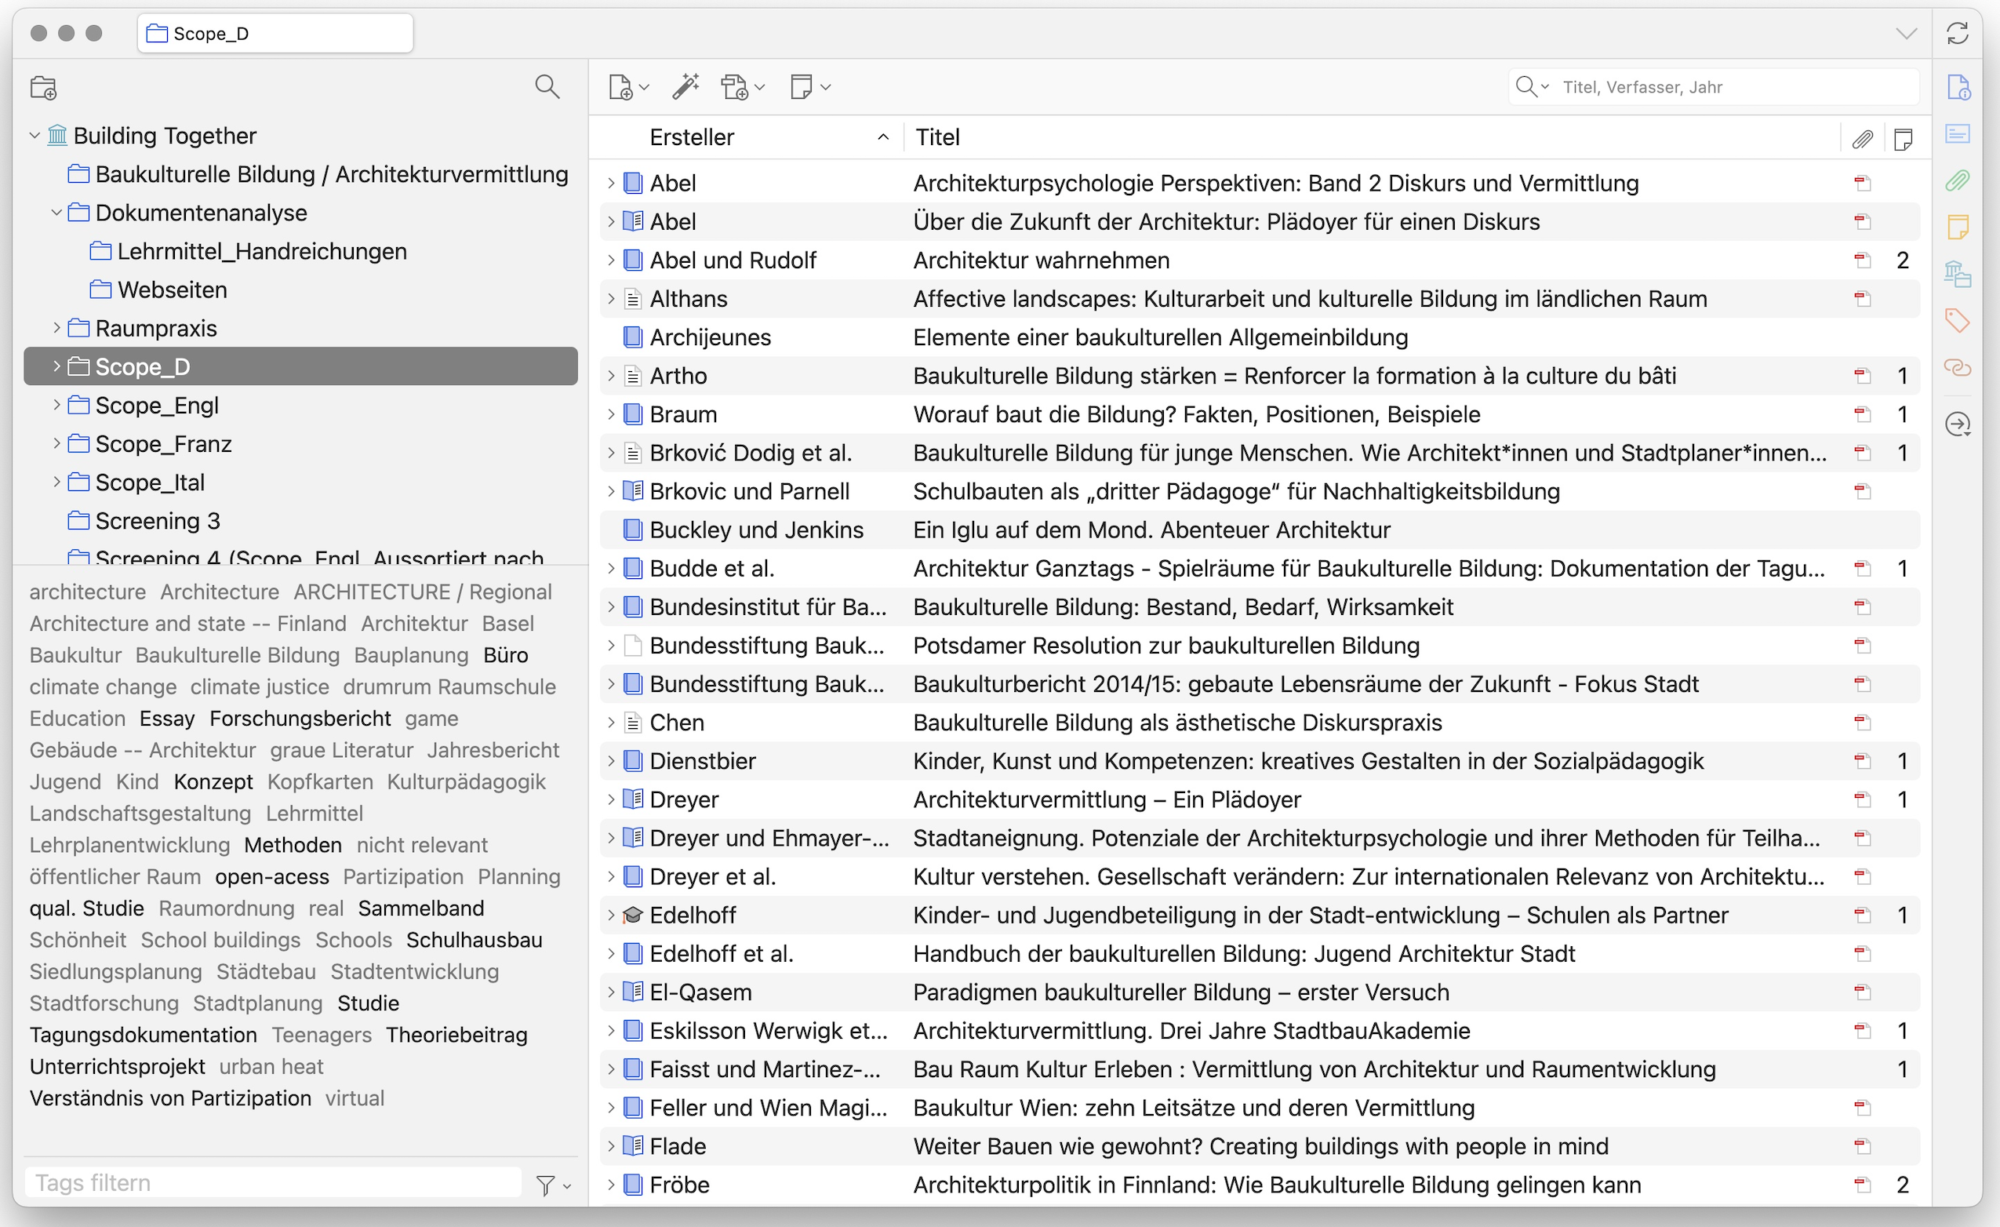This screenshot has height=1227, width=2000.
Task: Click the magic wand add-by-identifier icon
Action: coord(685,87)
